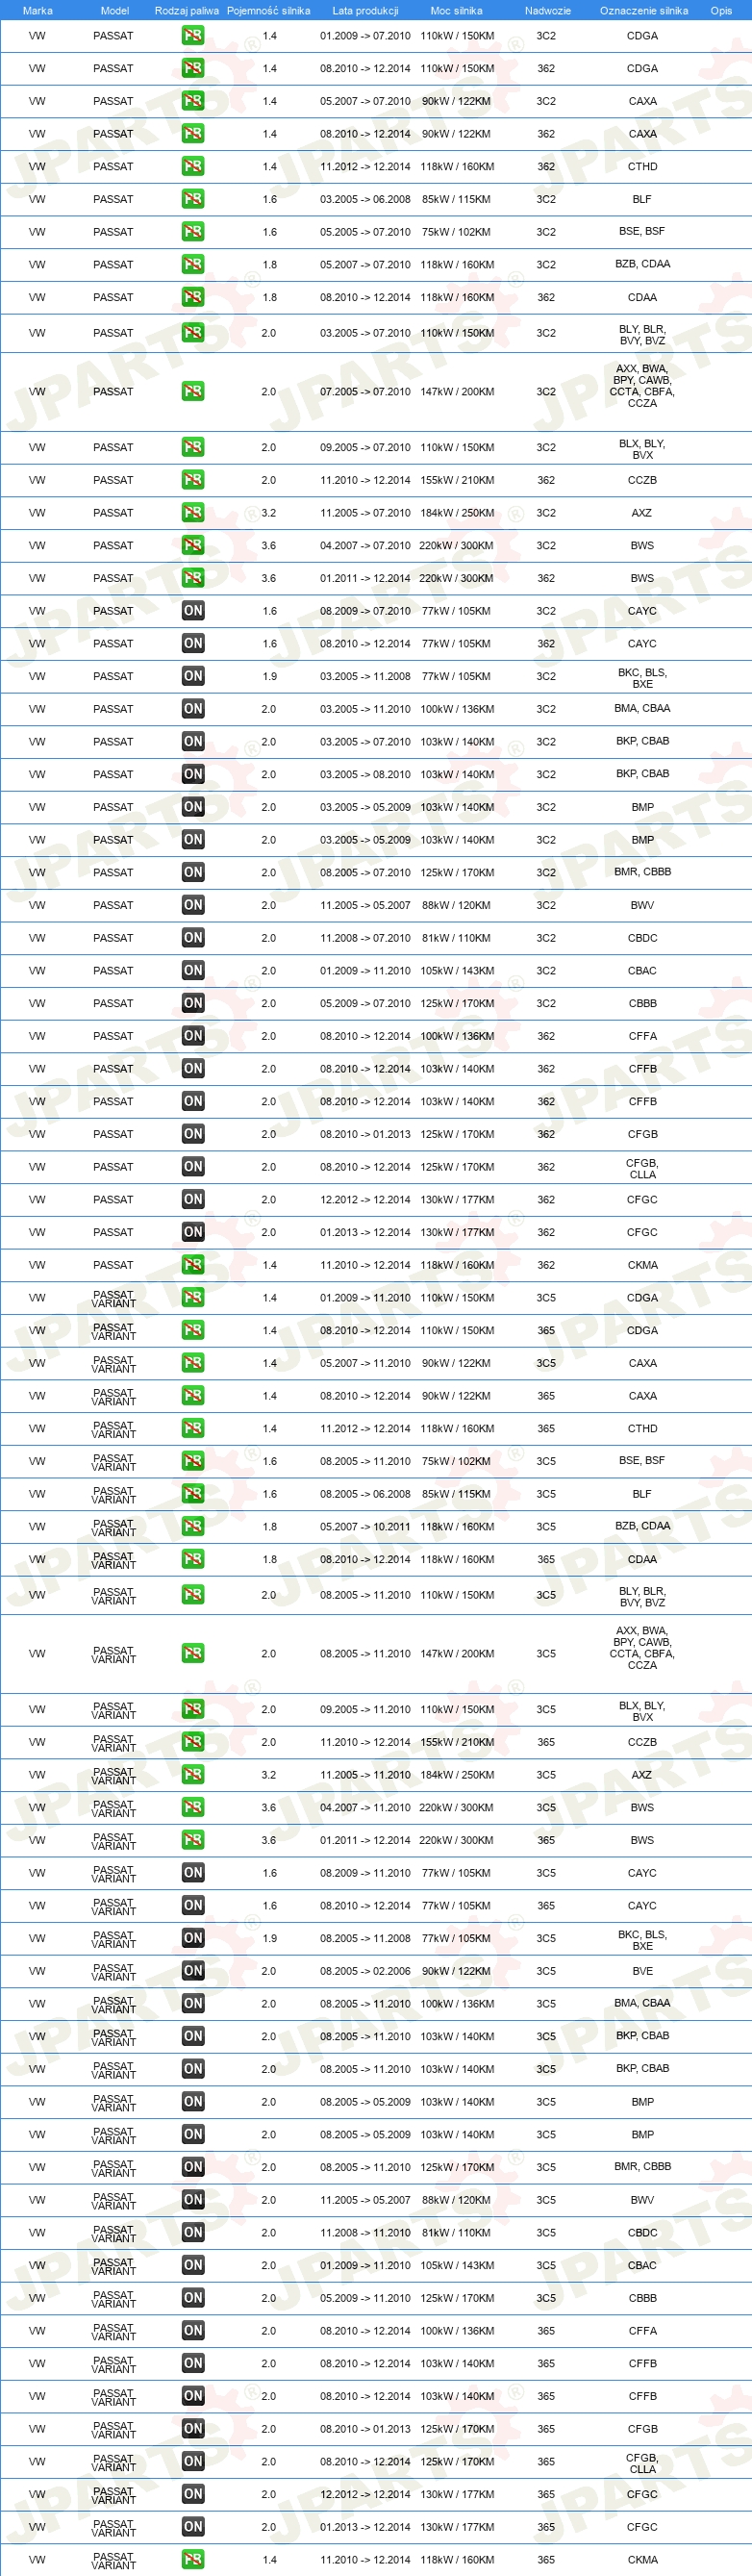752x2576 pixels.
Task: Select the "1.9" capacity cell in the 3C2 row
Action: point(269,676)
